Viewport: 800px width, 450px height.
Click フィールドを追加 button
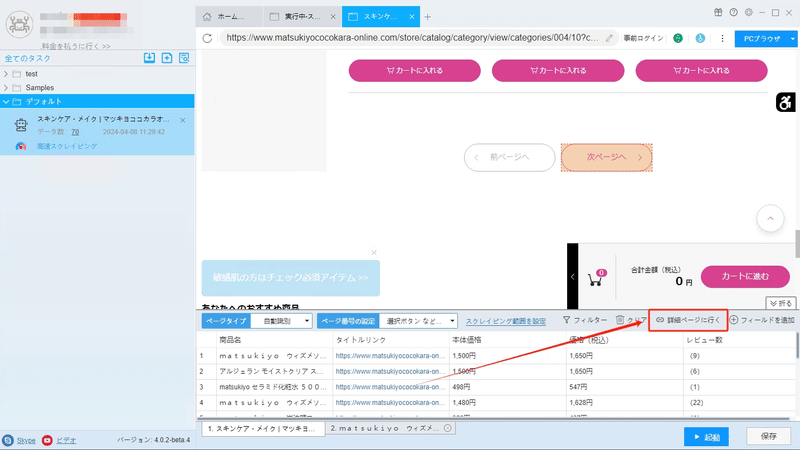pyautogui.click(x=762, y=320)
